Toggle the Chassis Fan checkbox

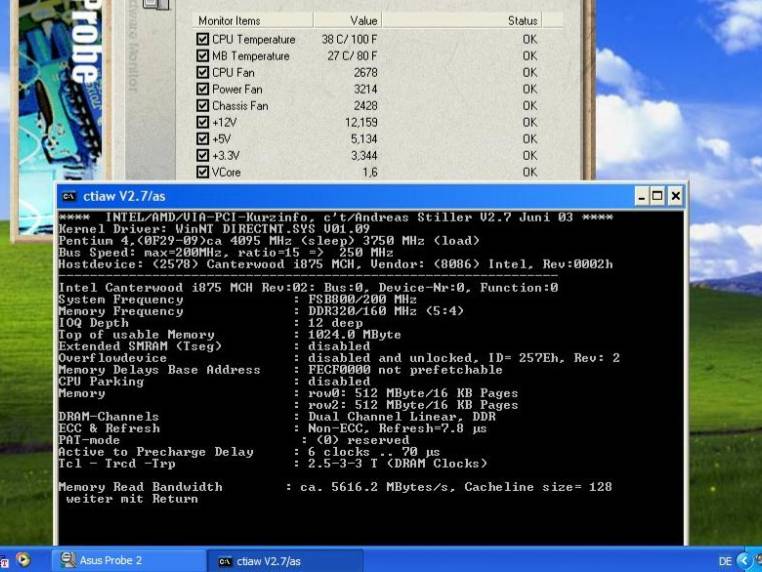point(203,105)
